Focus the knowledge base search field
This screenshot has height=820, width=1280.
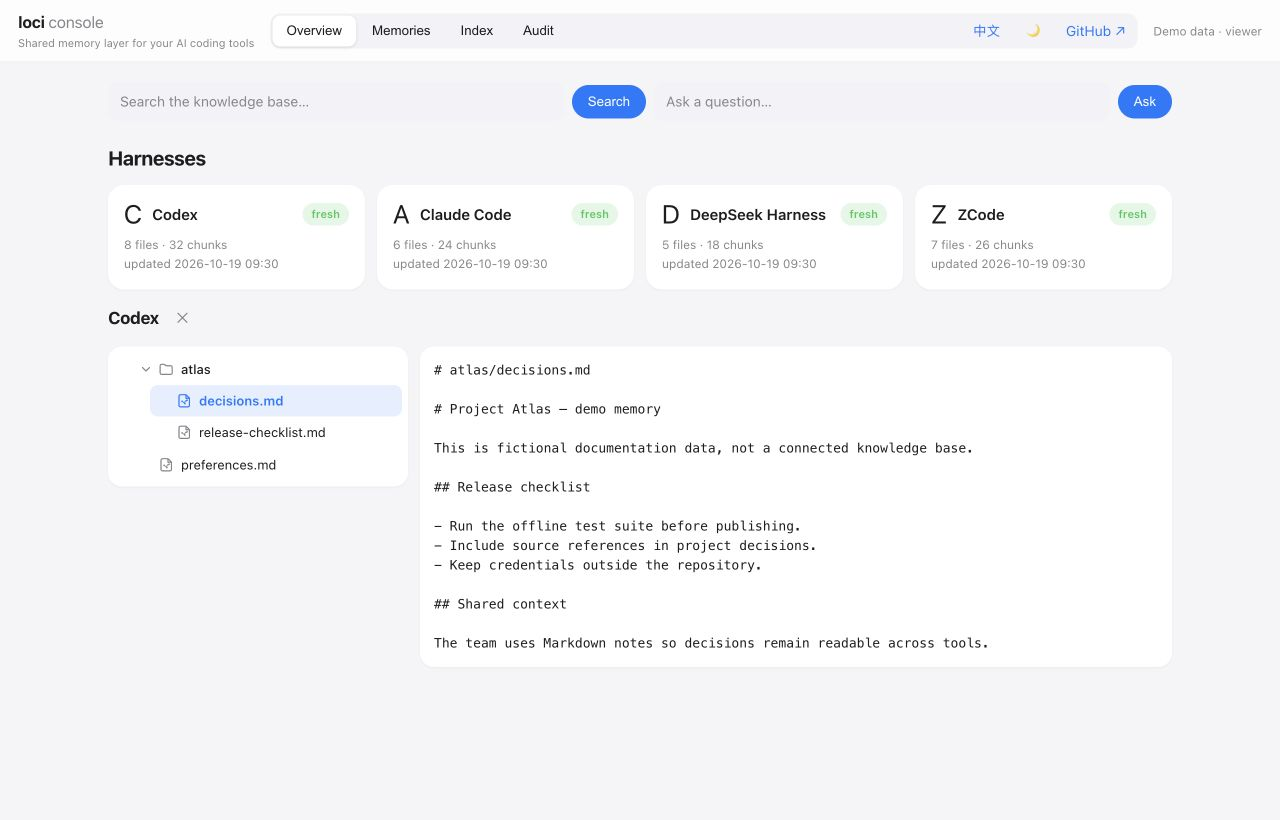tap(337, 102)
